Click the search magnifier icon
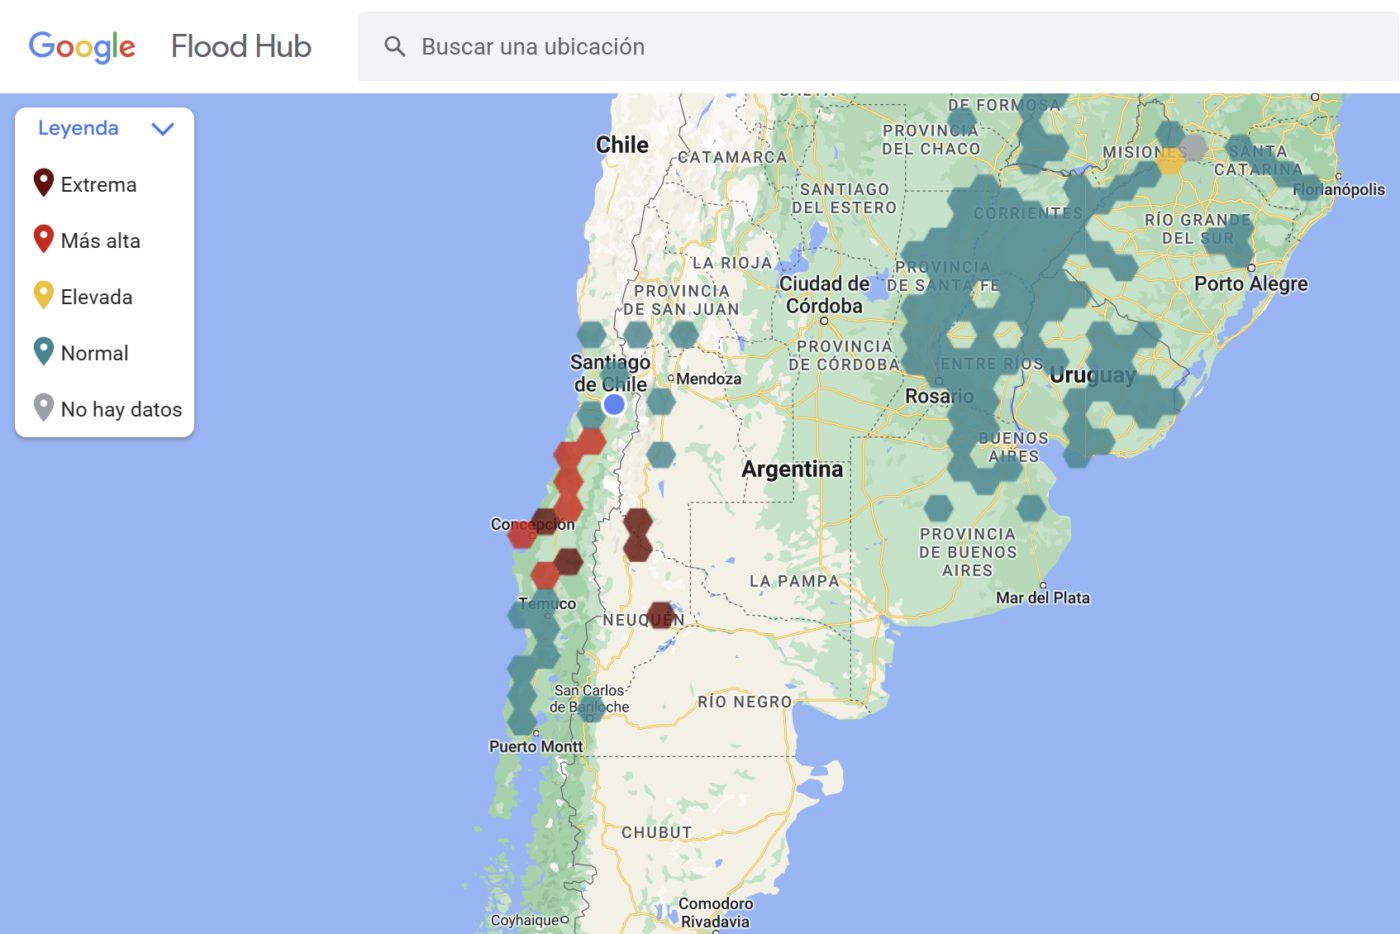 click(395, 47)
